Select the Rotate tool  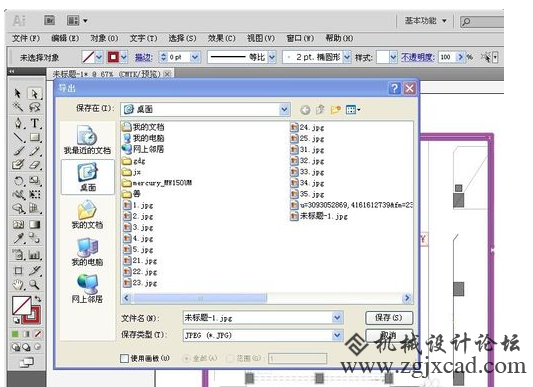tap(18, 180)
